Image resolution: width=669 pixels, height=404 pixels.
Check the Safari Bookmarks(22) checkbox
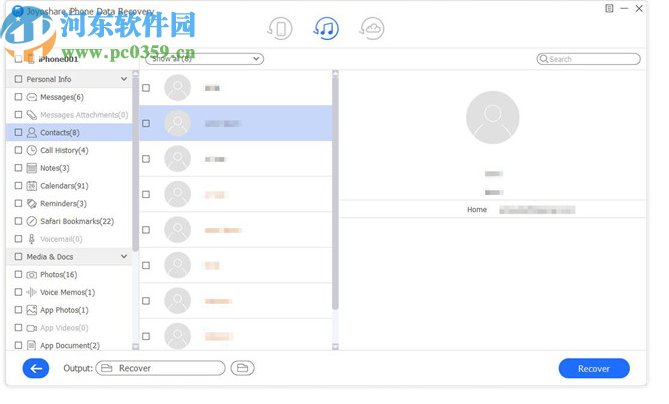(18, 221)
